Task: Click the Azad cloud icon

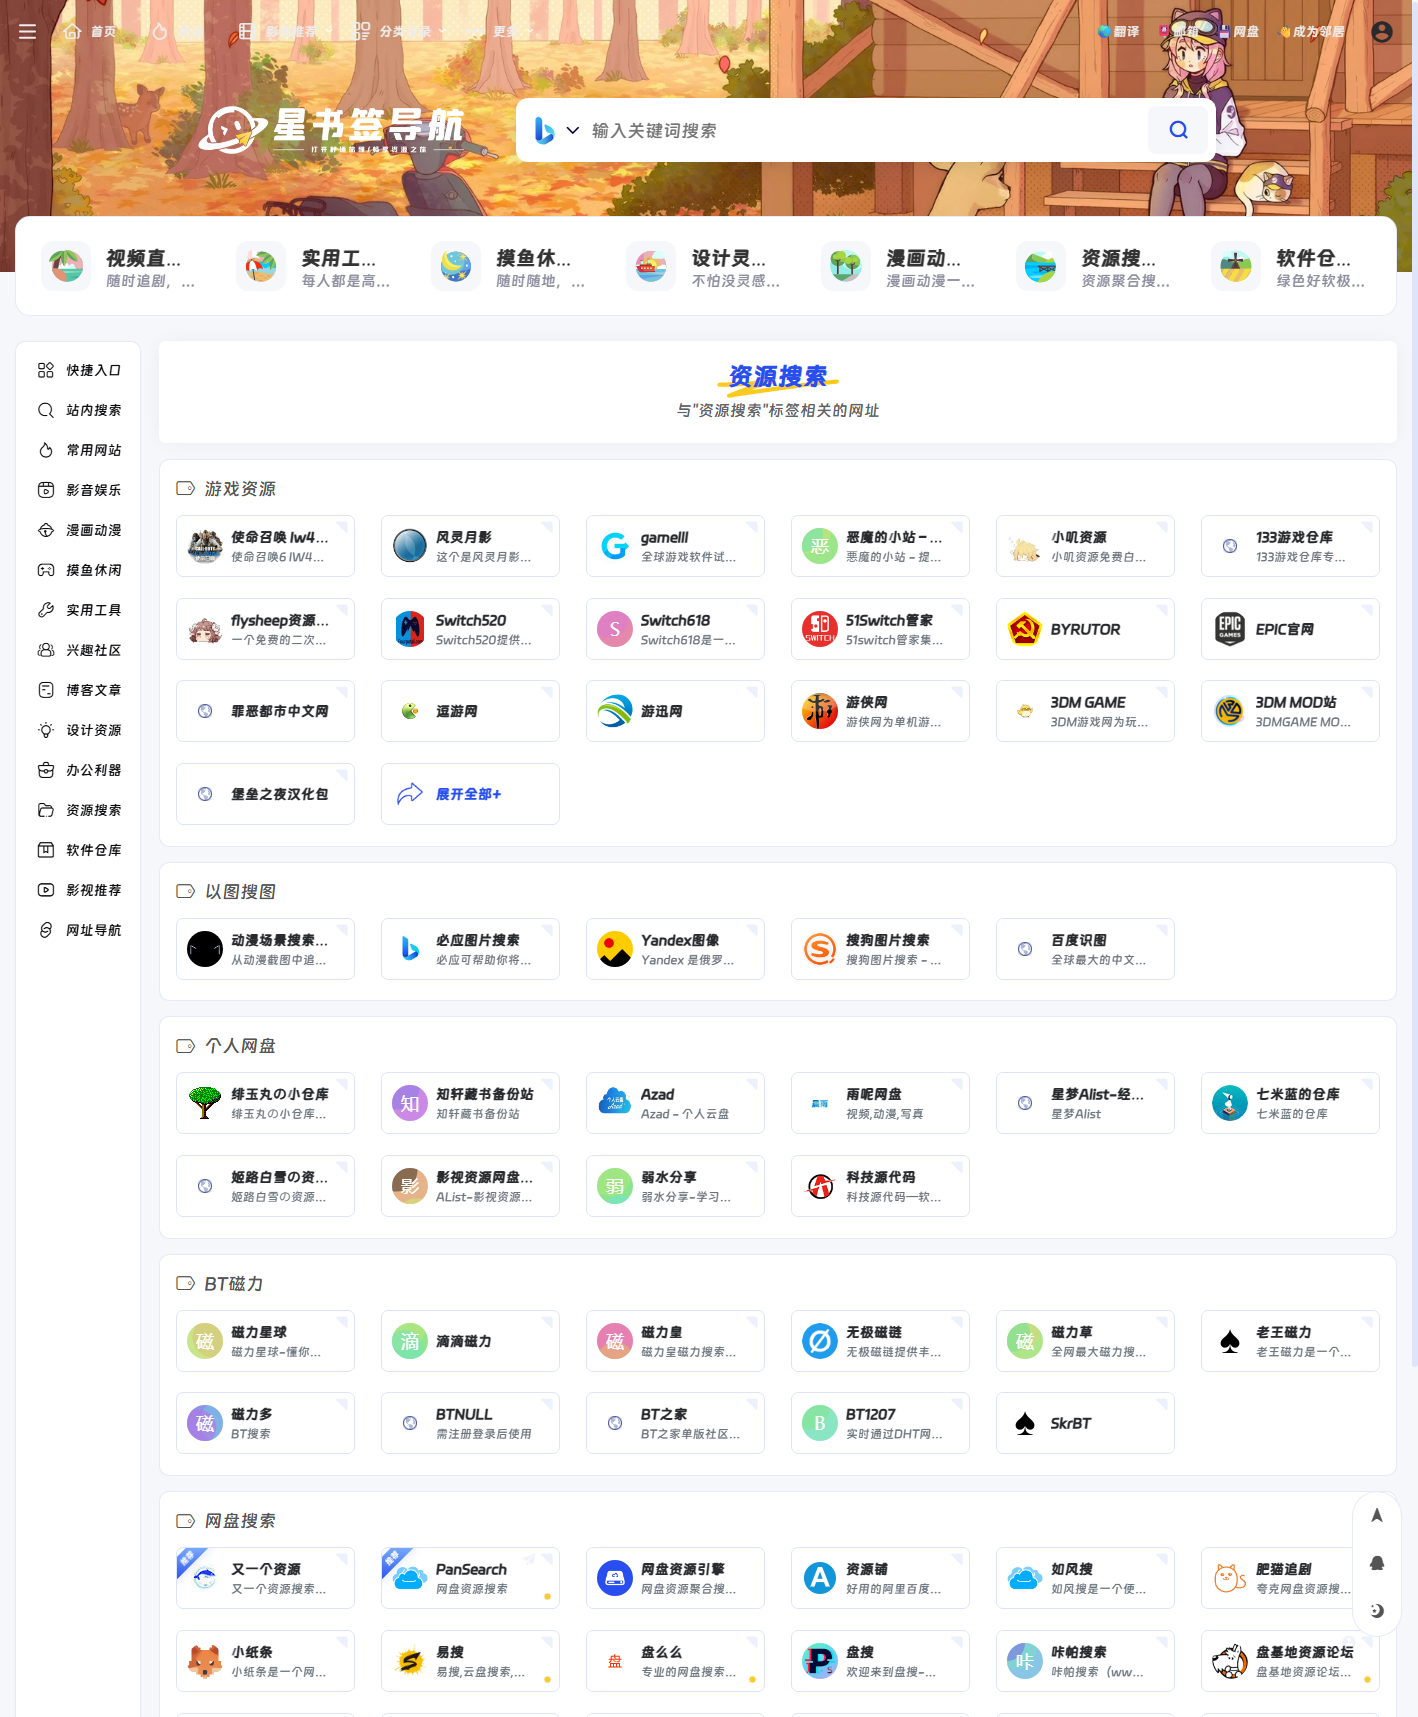Action: click(615, 1103)
